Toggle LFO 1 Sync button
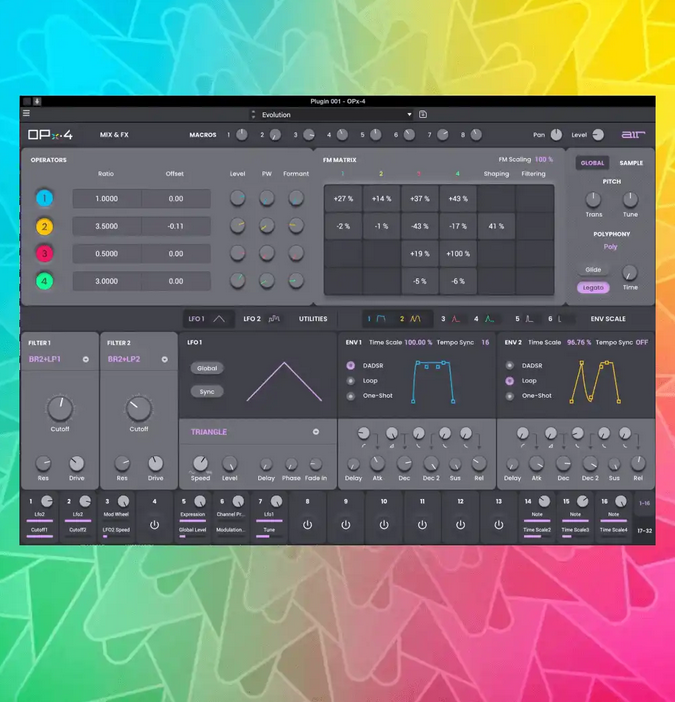 207,391
